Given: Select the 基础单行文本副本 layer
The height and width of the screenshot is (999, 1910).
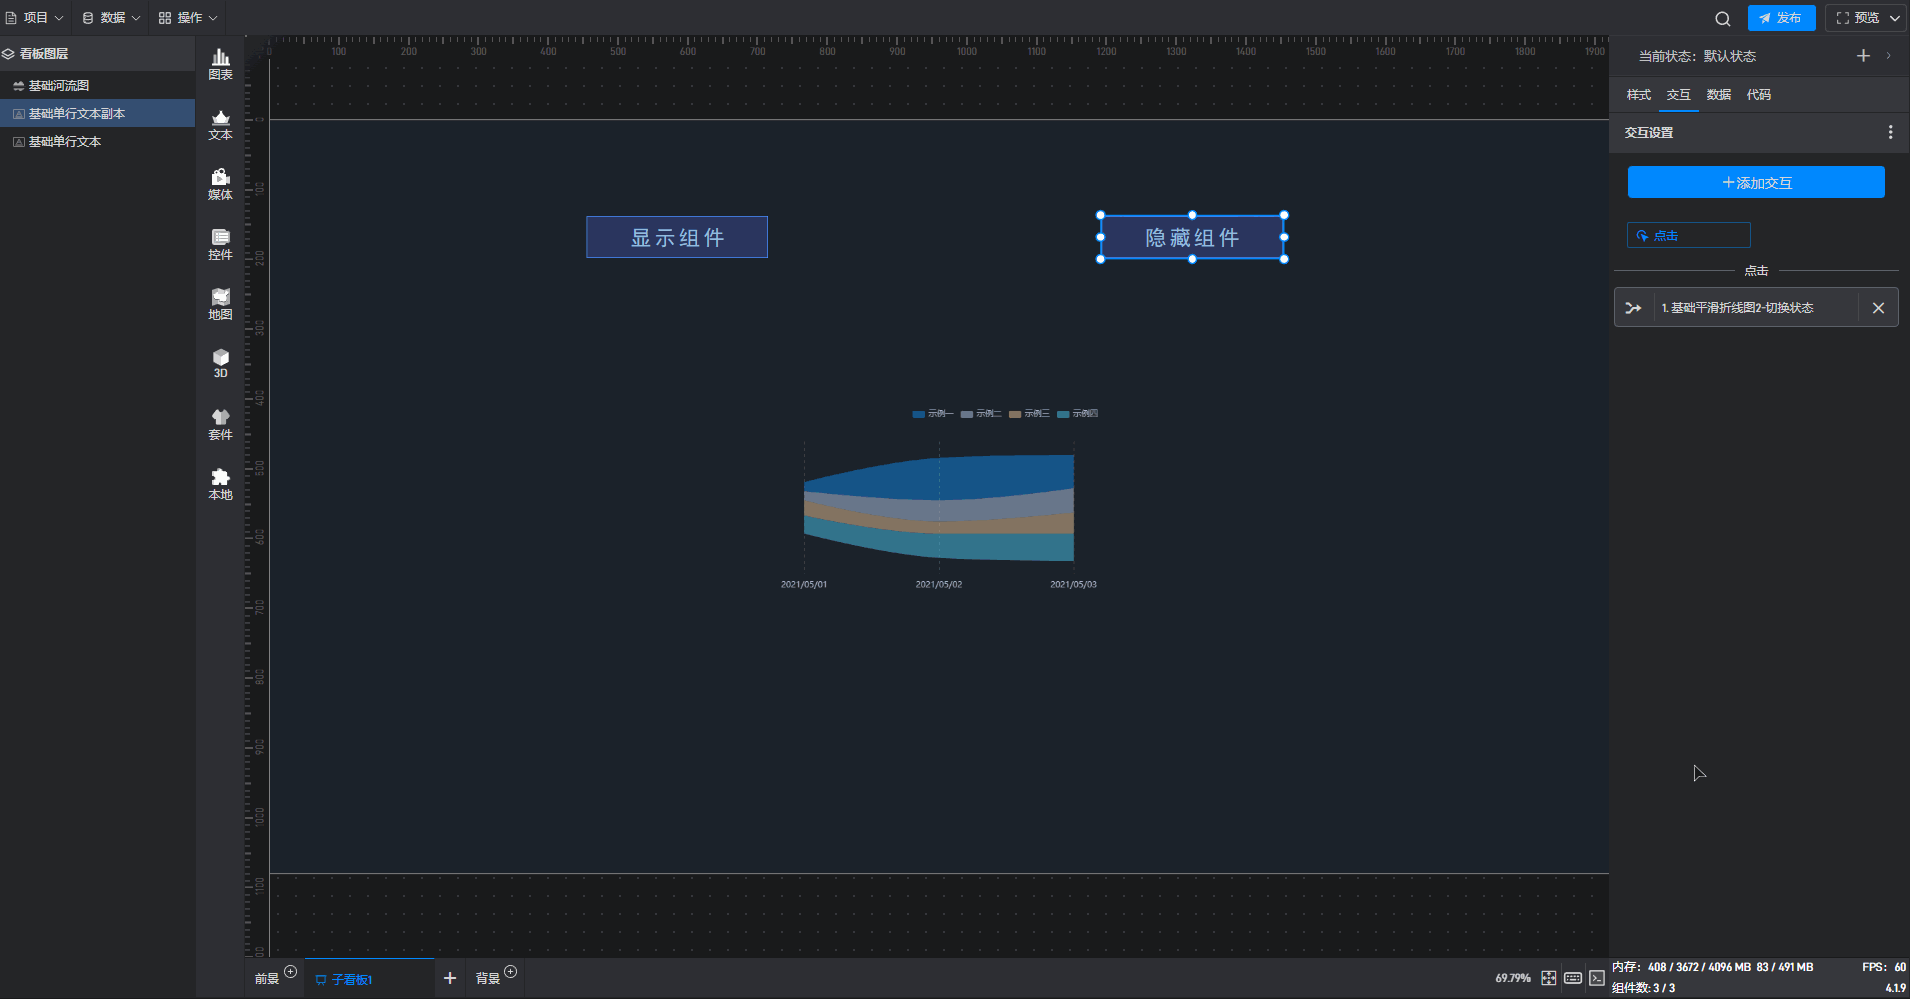Looking at the screenshot, I should pyautogui.click(x=97, y=114).
